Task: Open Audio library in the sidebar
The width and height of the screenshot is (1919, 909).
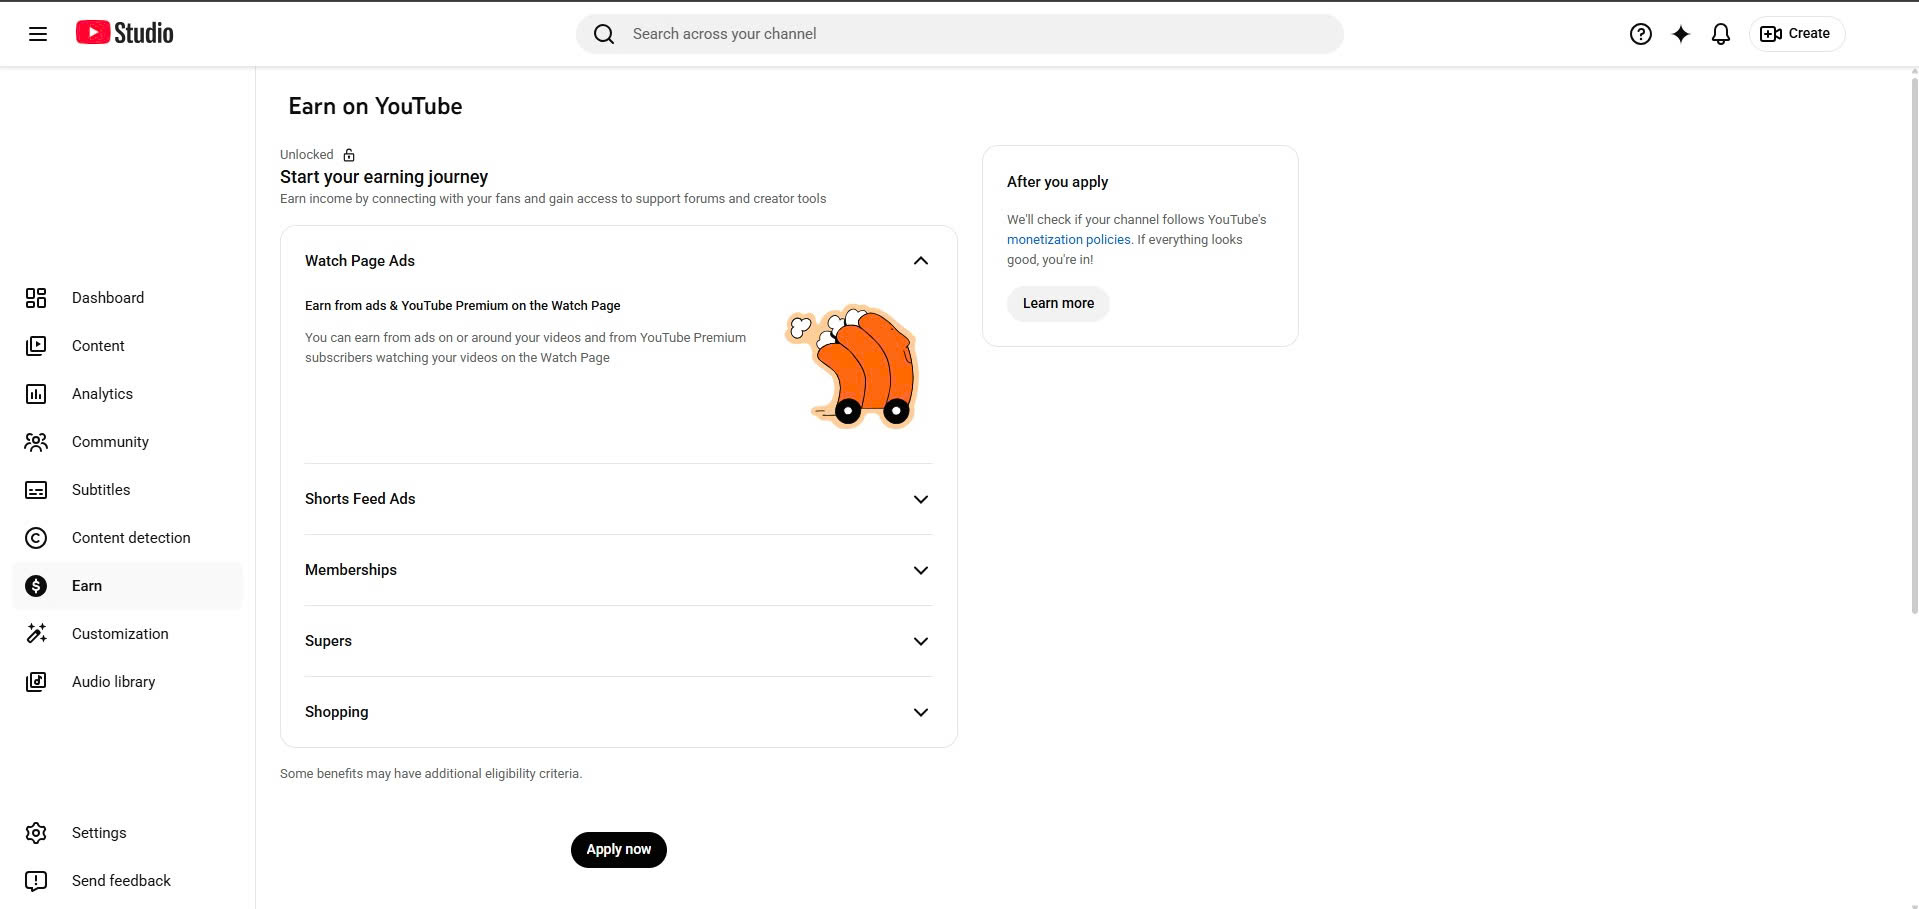Action: [x=127, y=682]
